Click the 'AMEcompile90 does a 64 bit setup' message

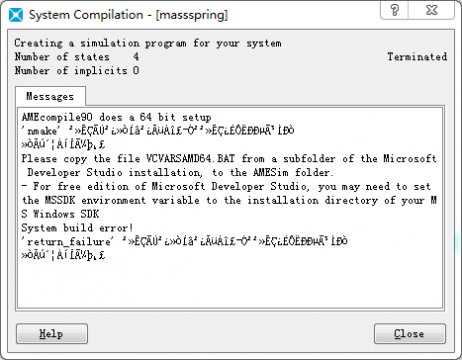tap(116, 117)
